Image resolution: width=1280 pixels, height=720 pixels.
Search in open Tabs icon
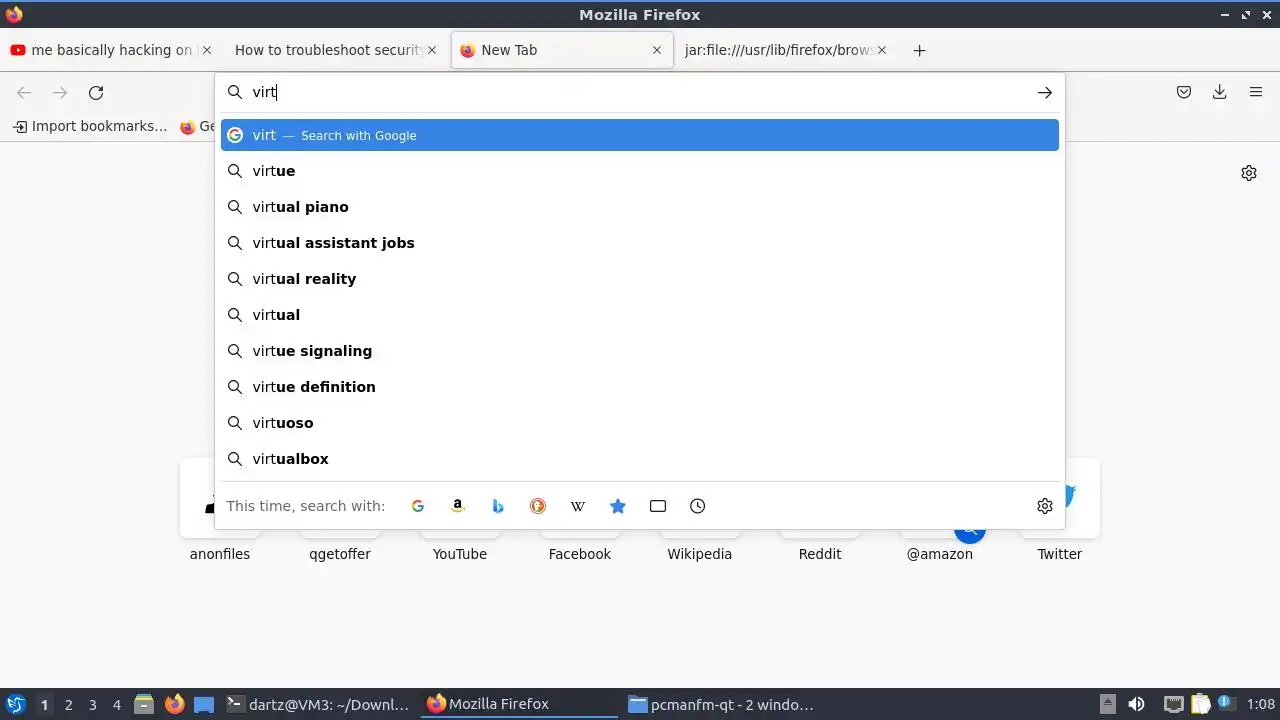(658, 506)
